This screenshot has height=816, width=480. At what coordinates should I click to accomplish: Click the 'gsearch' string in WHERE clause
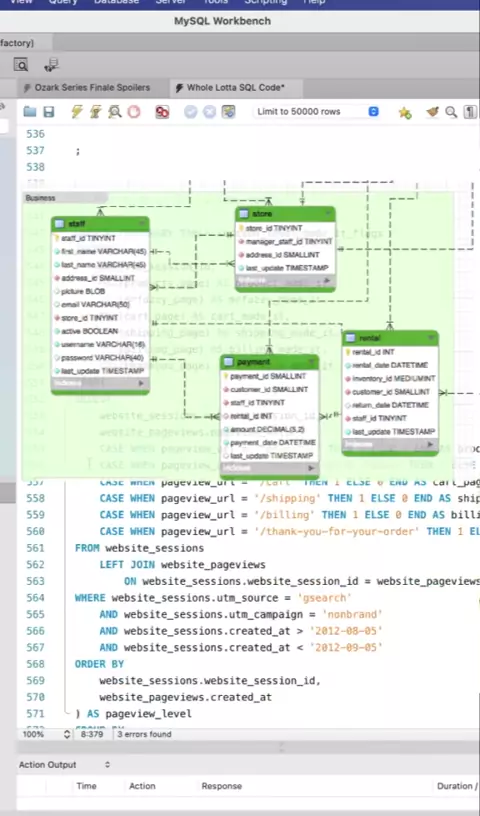pos(324,598)
